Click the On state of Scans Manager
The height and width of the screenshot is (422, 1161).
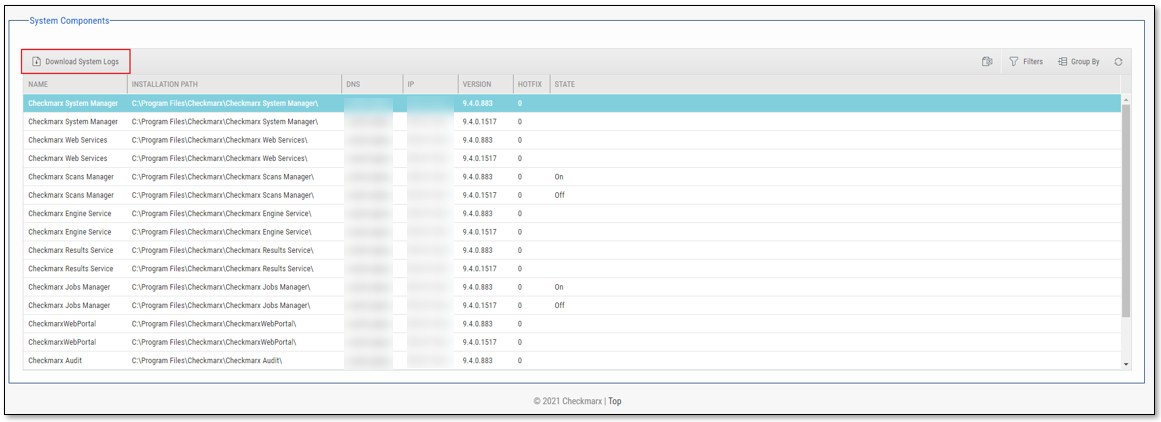[559, 177]
